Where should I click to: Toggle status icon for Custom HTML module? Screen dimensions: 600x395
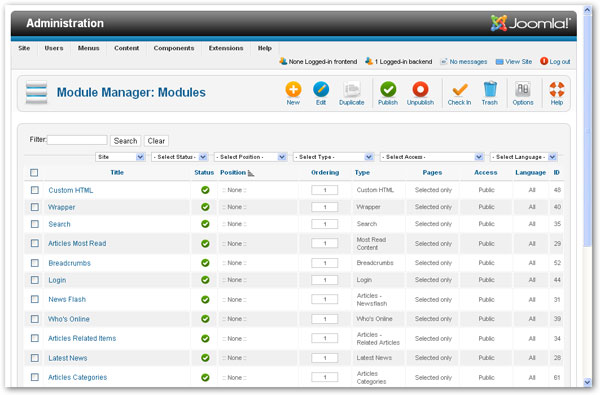205,190
